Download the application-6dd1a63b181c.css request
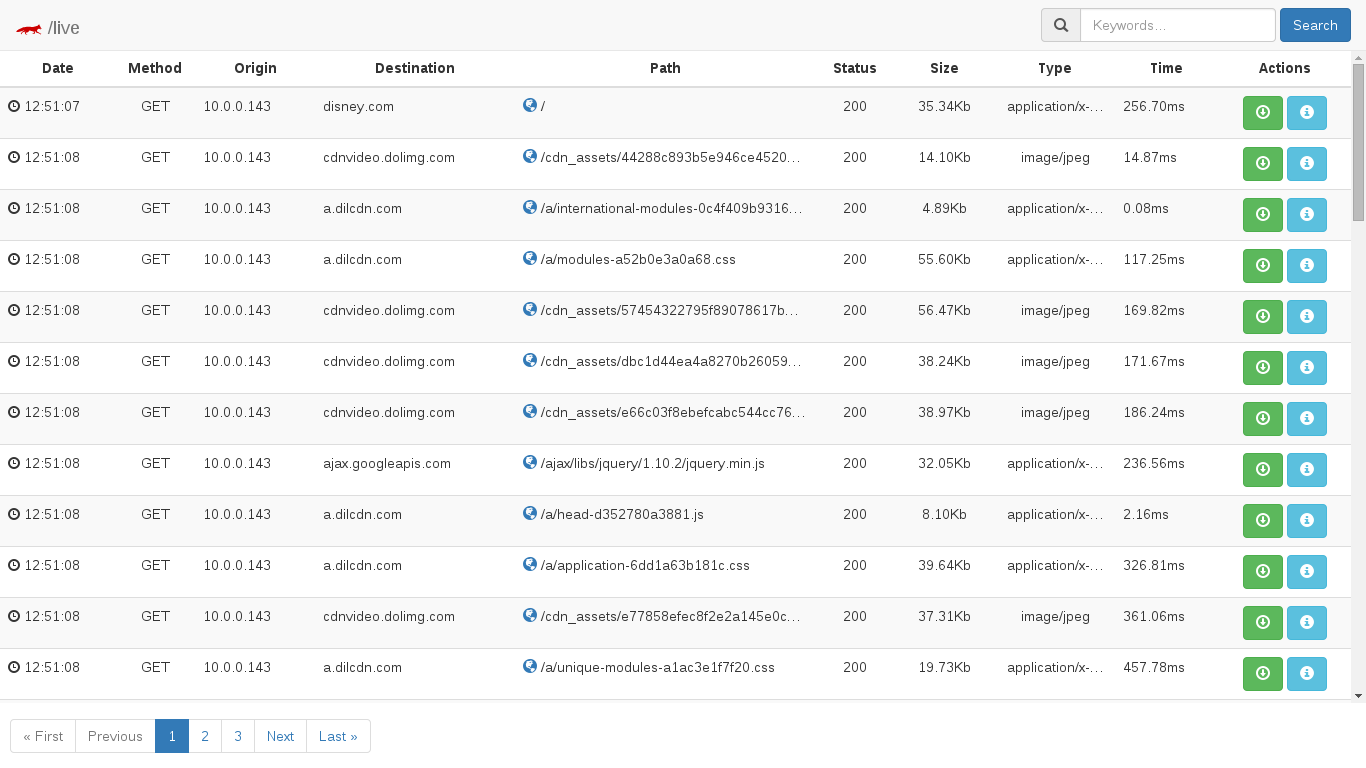This screenshot has width=1366, height=768. [1263, 572]
